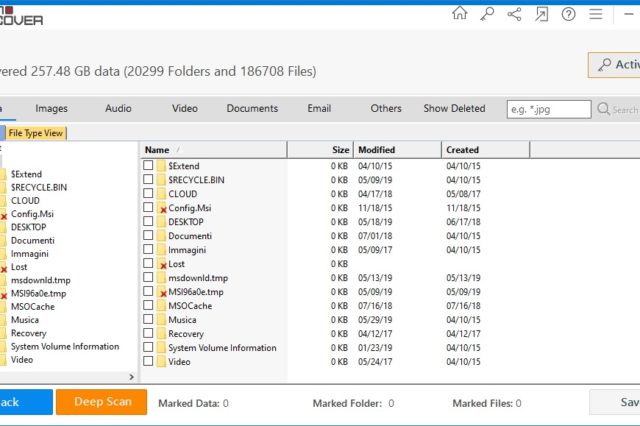
Task: Click the Config.Msi folder icon in file list
Action: click(161, 208)
